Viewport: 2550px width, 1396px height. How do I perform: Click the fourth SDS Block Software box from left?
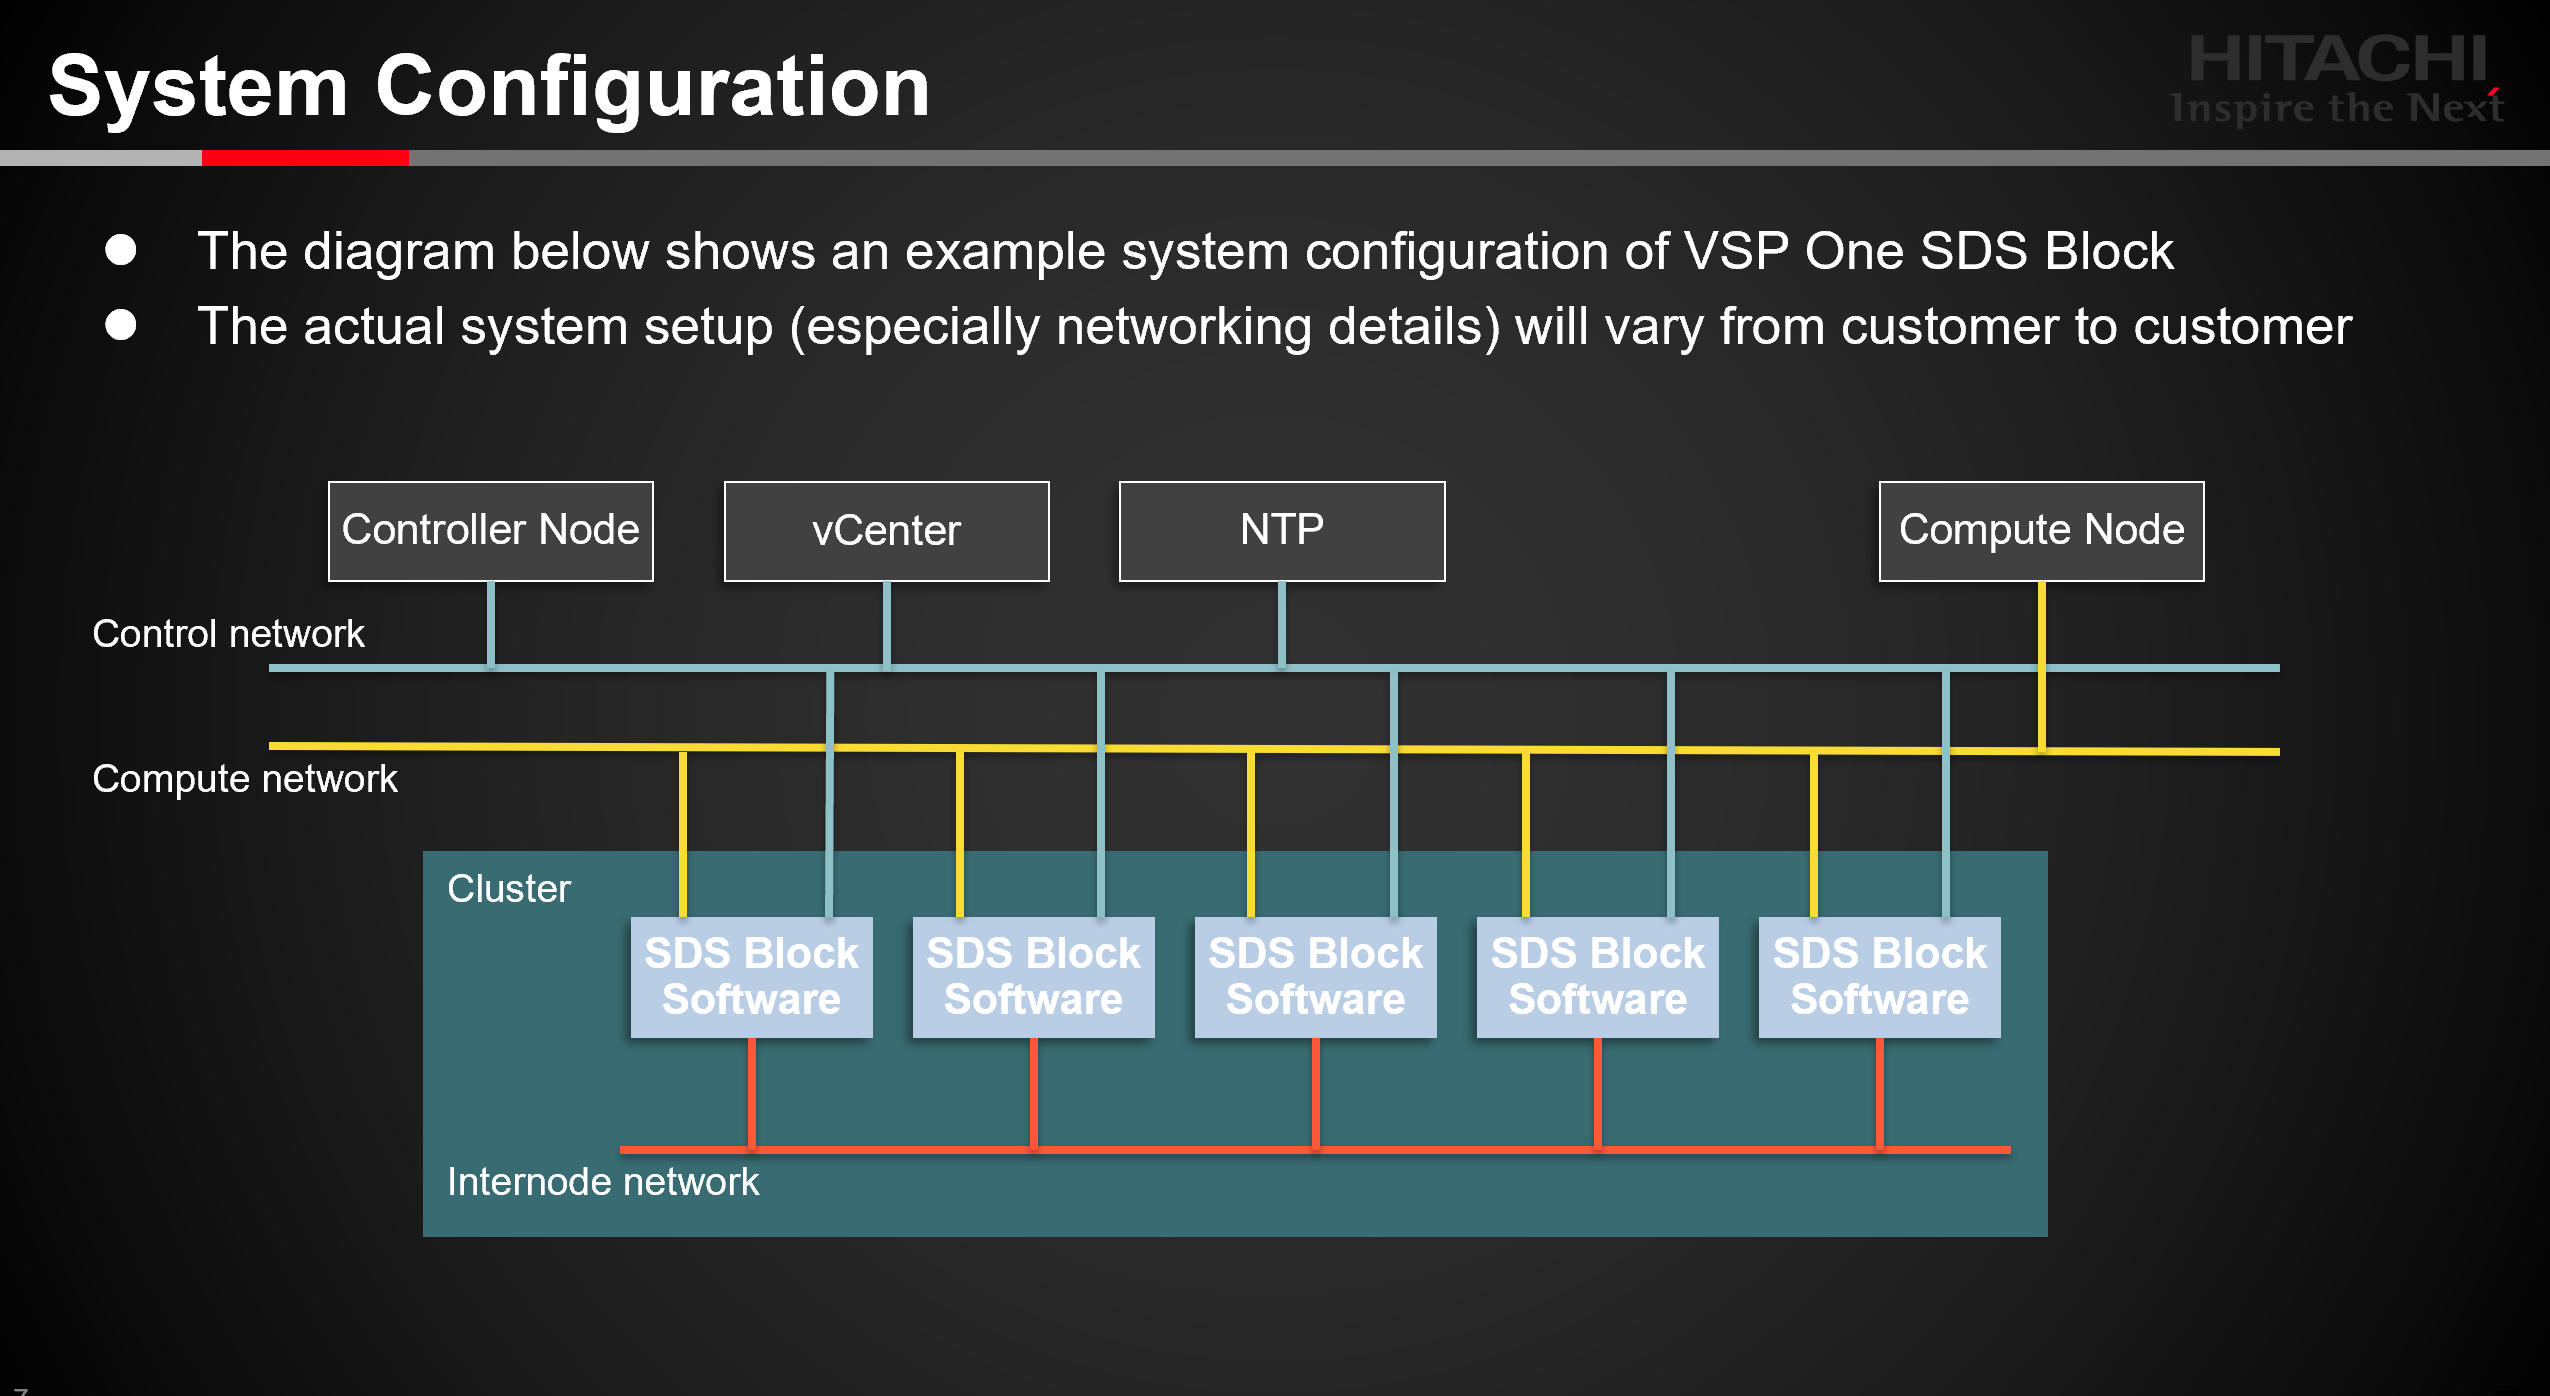pyautogui.click(x=1598, y=977)
